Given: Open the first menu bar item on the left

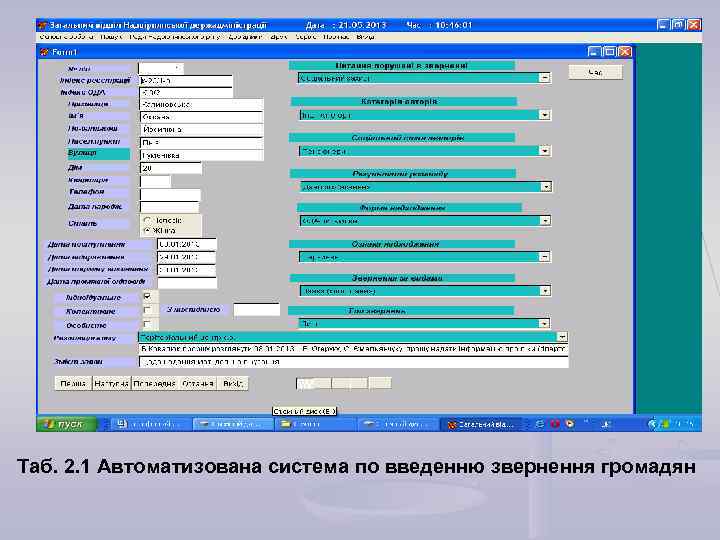Looking at the screenshot, I should (x=67, y=37).
